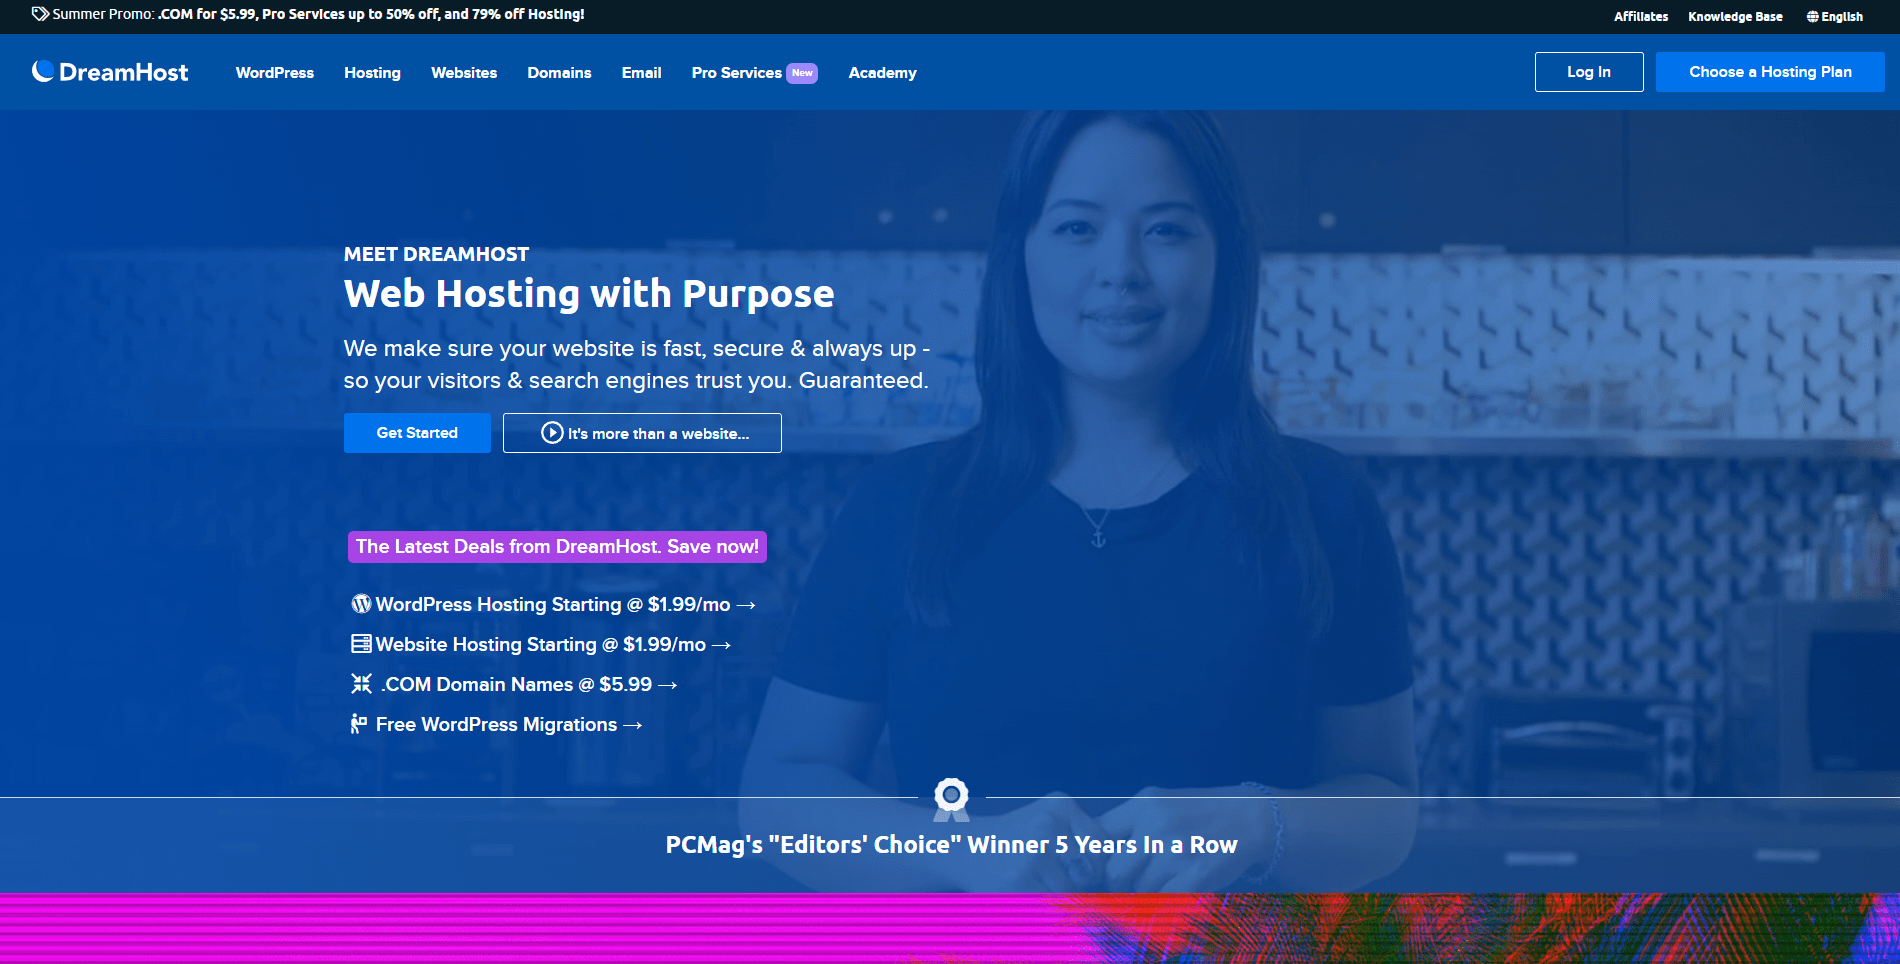The width and height of the screenshot is (1900, 964).
Task: Click the Log In button
Action: [1589, 72]
